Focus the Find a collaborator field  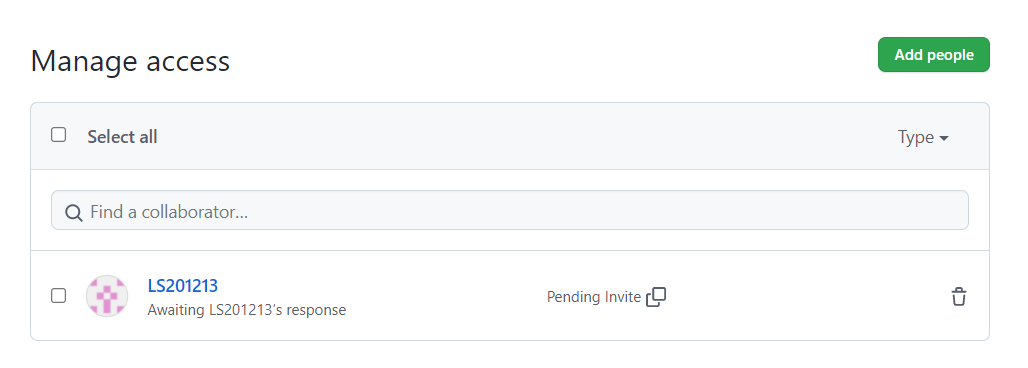[x=509, y=210]
